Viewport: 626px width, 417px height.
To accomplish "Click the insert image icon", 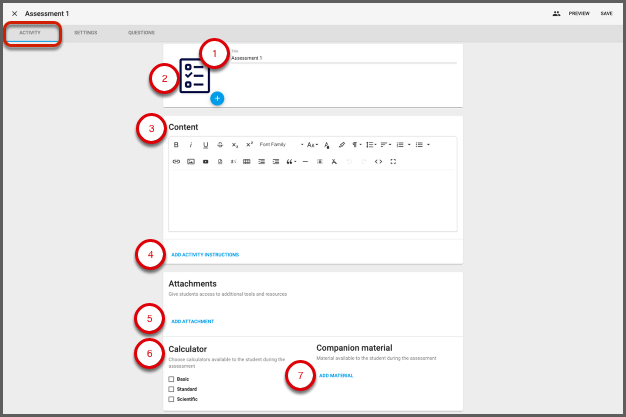I will click(191, 161).
